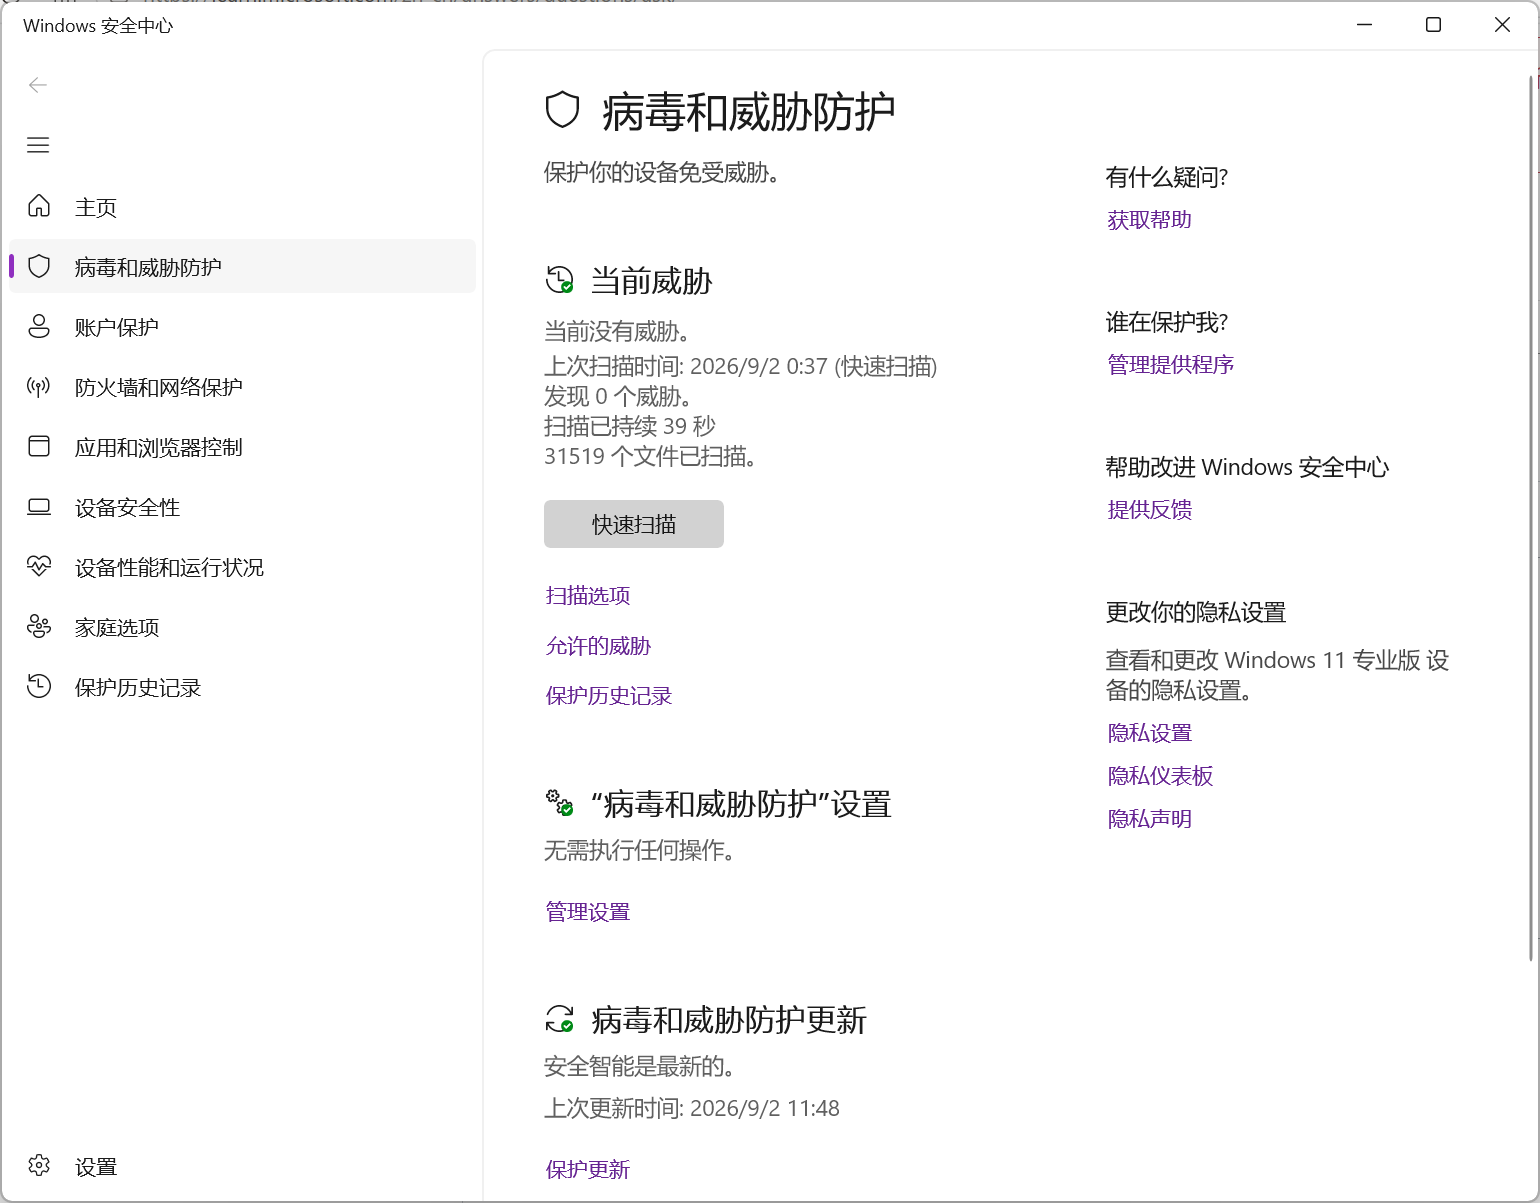Open 设置 at the sidebar bottom
This screenshot has width=1540, height=1203.
242,1166
